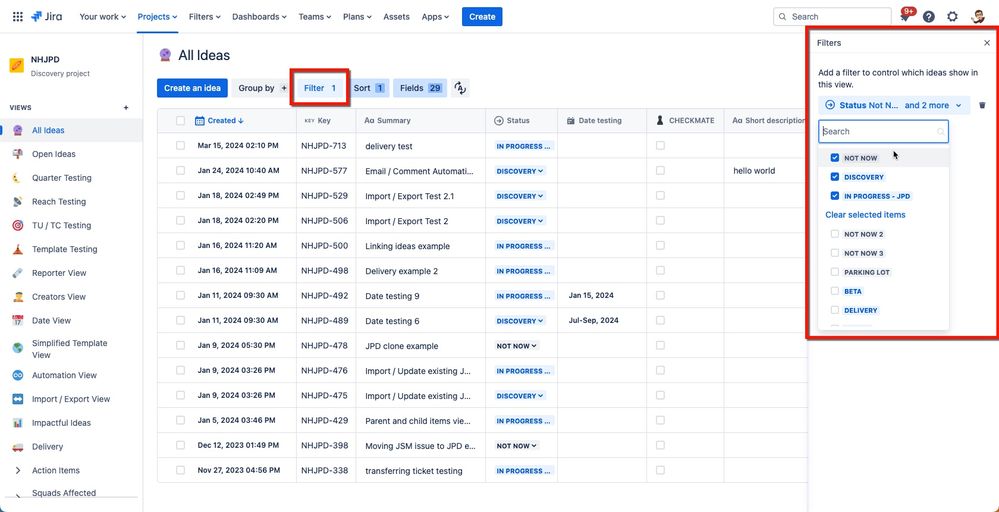The image size is (999, 512).
Task: Check the BETA status option
Action: [x=835, y=291]
